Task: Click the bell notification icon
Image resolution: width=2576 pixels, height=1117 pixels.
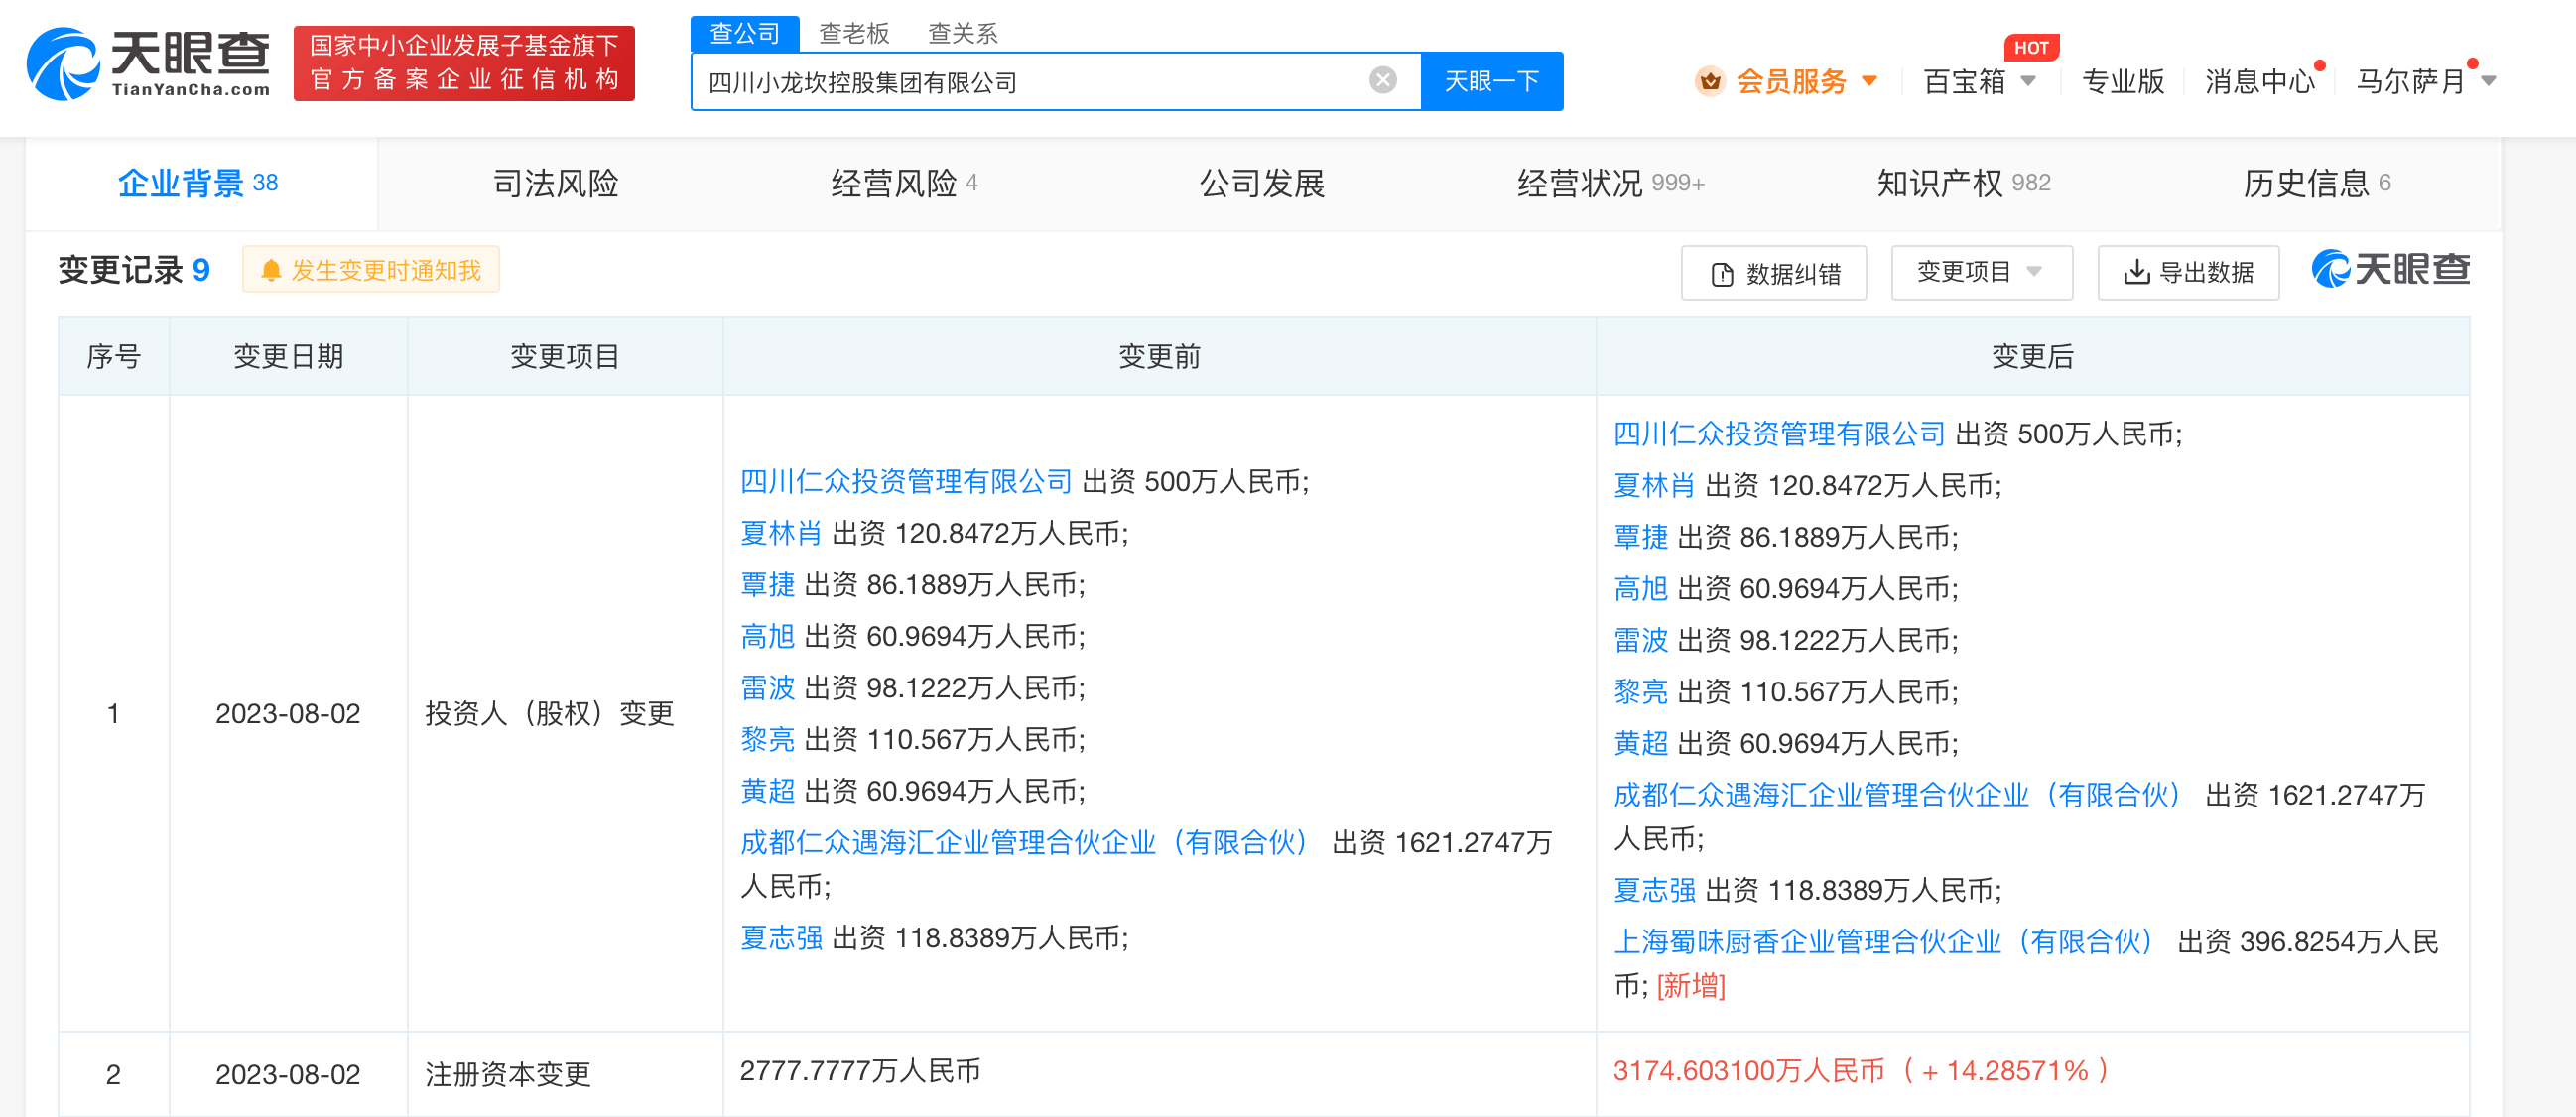Action: (270, 271)
